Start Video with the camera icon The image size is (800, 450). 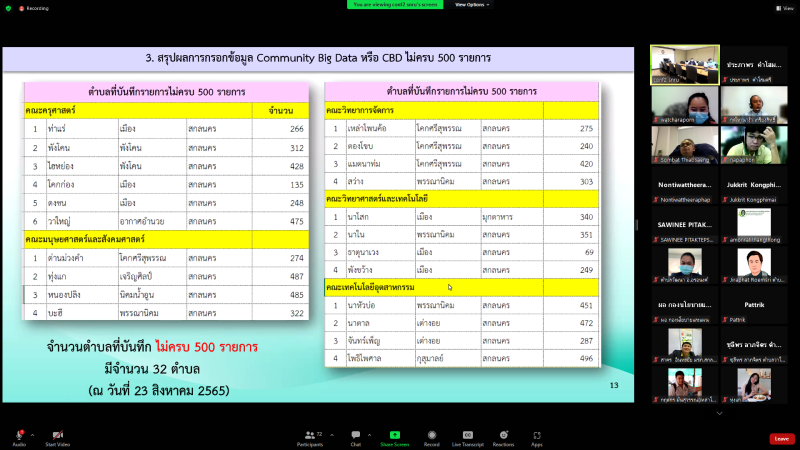click(58, 436)
